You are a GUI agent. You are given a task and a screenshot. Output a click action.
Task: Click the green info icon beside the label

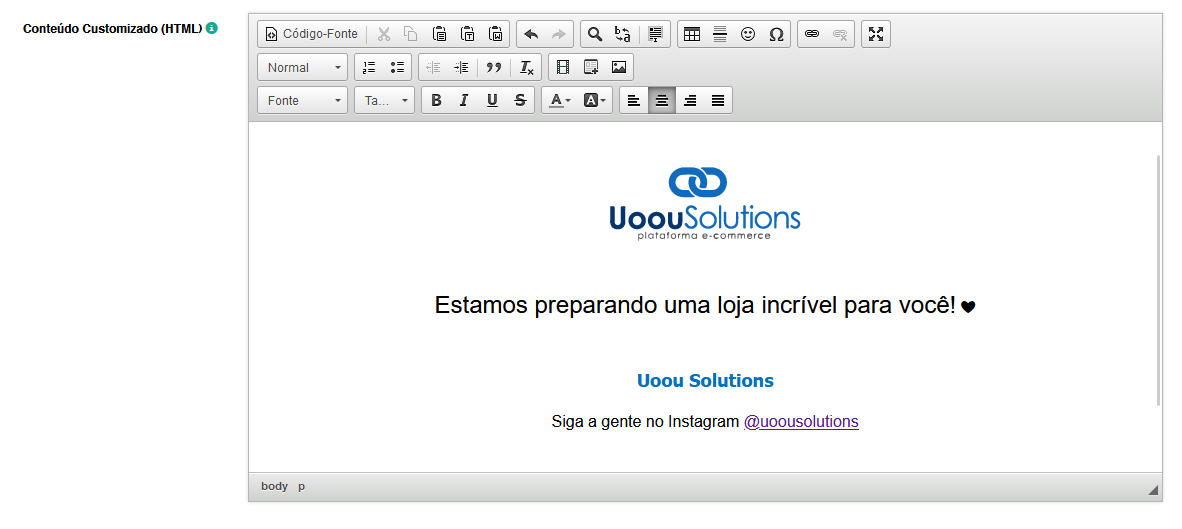coord(212,29)
